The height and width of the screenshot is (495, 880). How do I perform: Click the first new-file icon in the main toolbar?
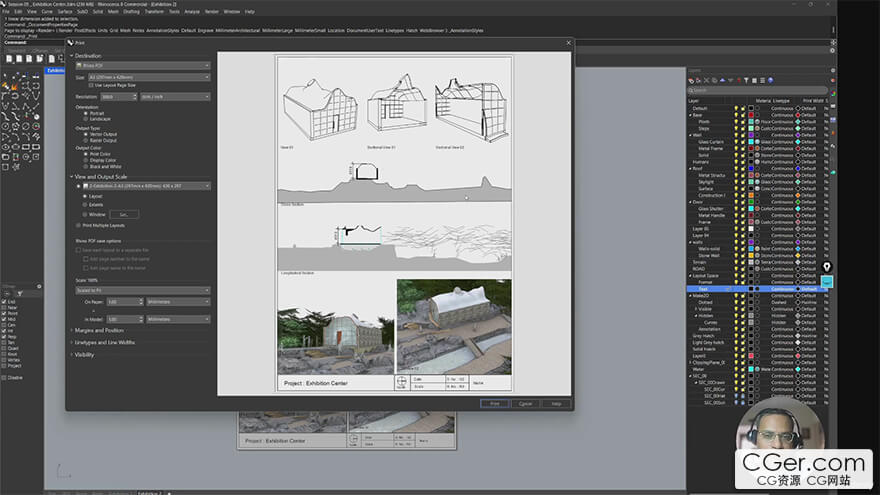(x=8, y=58)
